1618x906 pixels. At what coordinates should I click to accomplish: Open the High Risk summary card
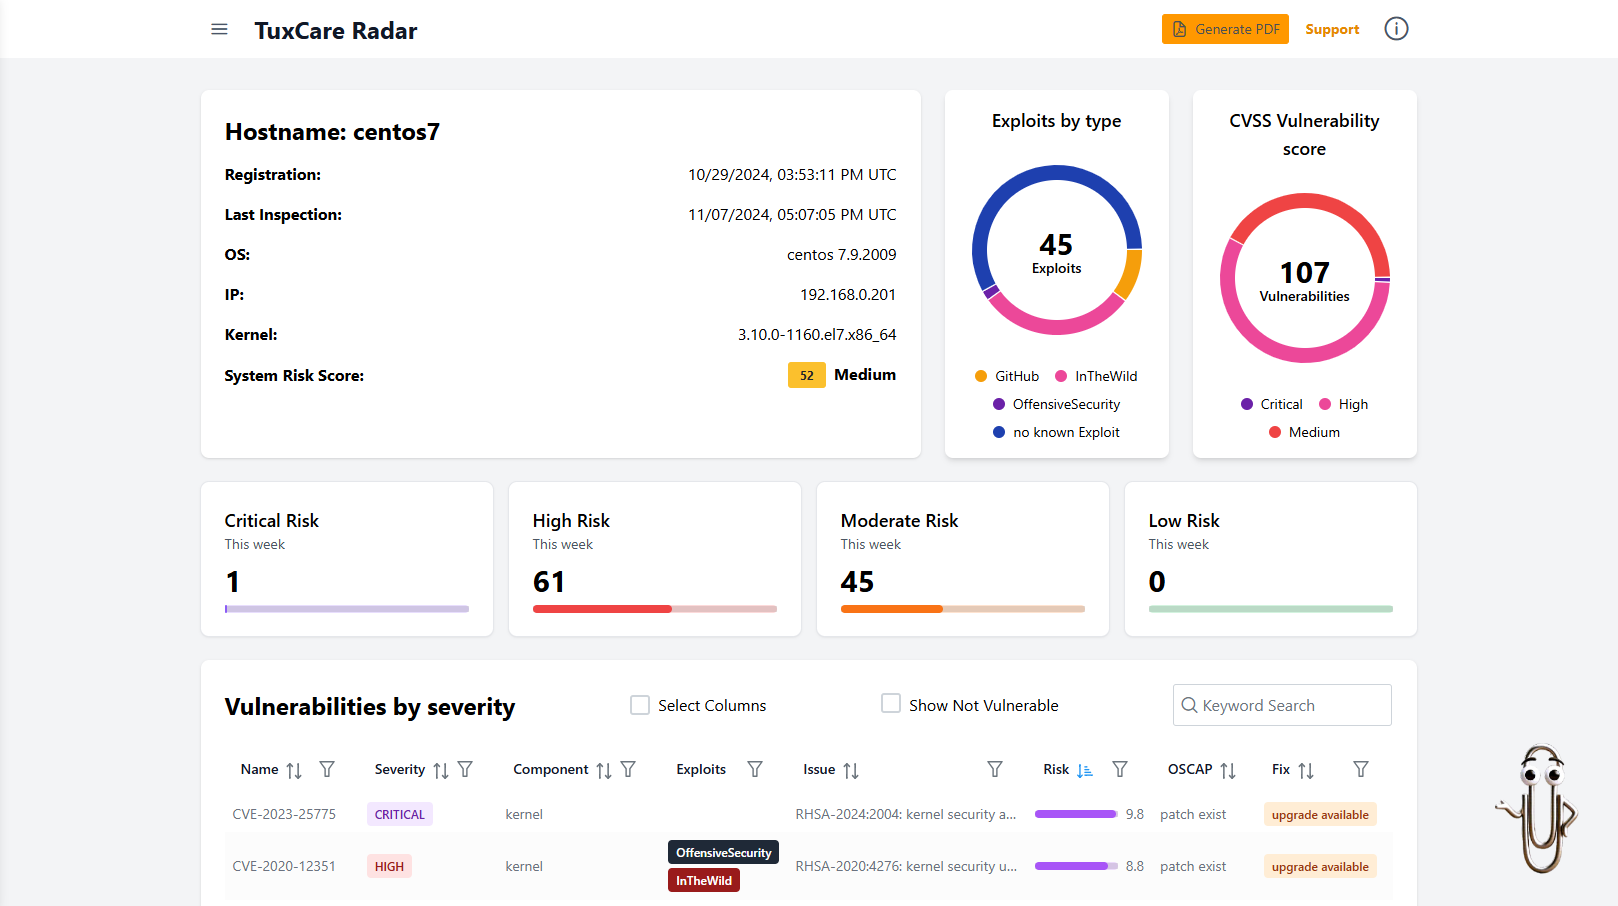coord(654,559)
